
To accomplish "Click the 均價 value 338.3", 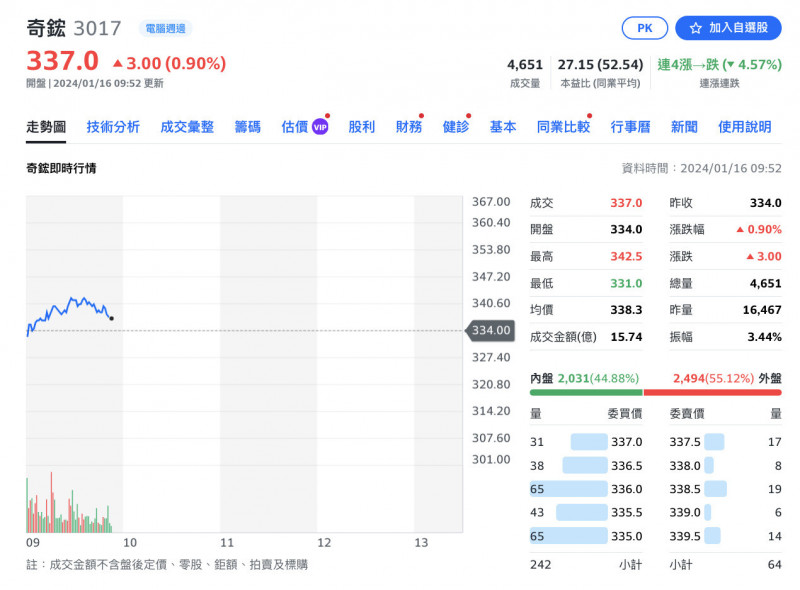I will click(x=626, y=310).
